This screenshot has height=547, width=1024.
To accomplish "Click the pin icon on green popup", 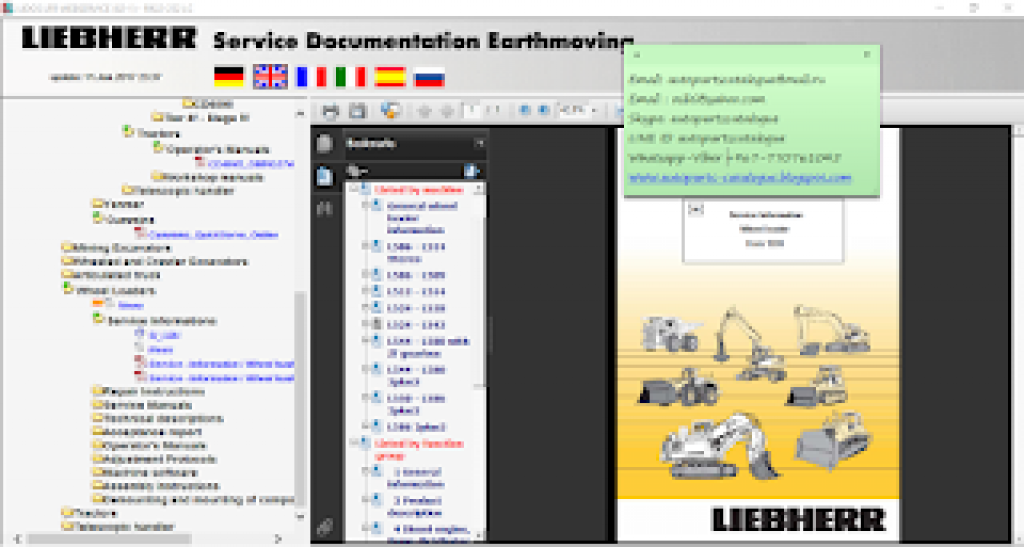I will coord(637,55).
